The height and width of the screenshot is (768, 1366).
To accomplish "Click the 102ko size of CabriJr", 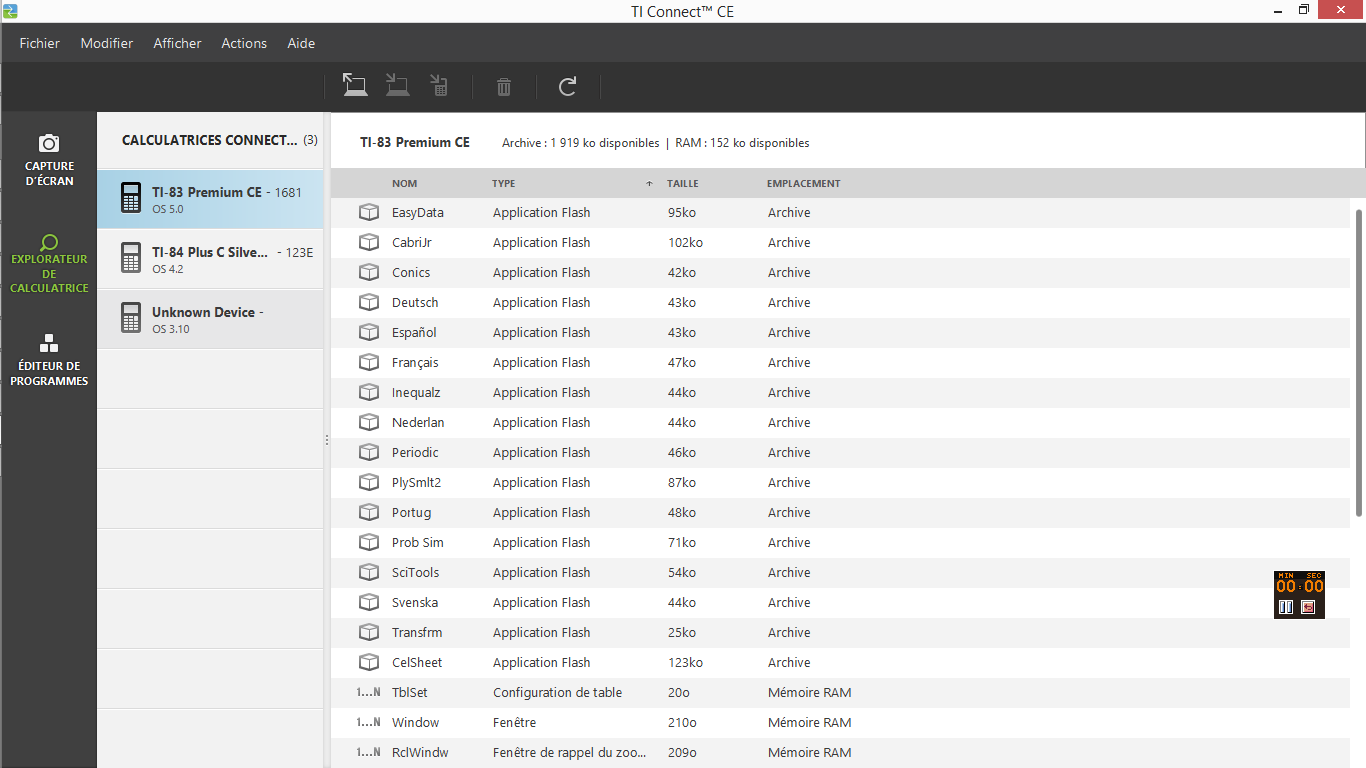I will click(685, 242).
